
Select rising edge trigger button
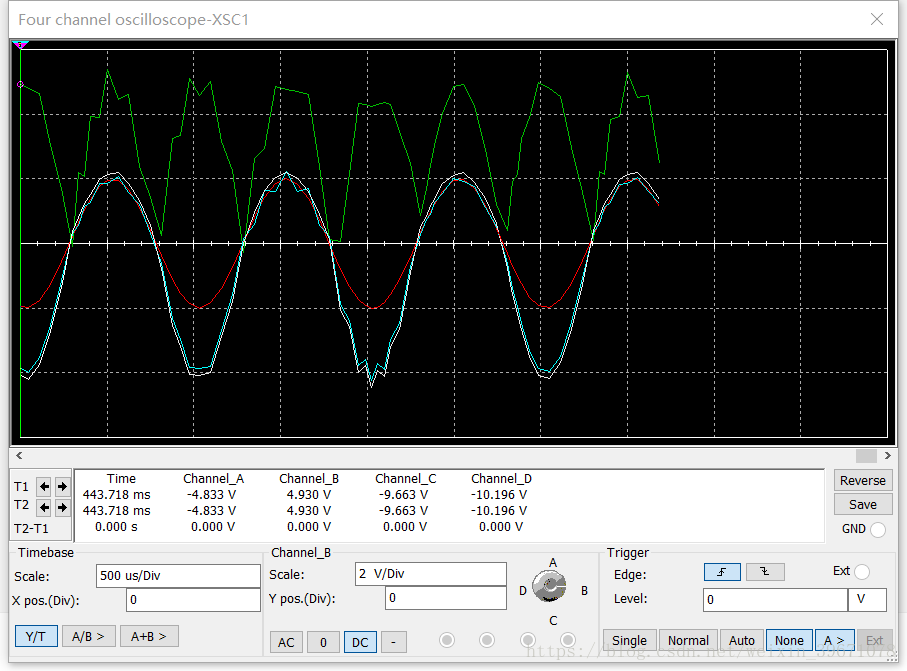click(722, 572)
